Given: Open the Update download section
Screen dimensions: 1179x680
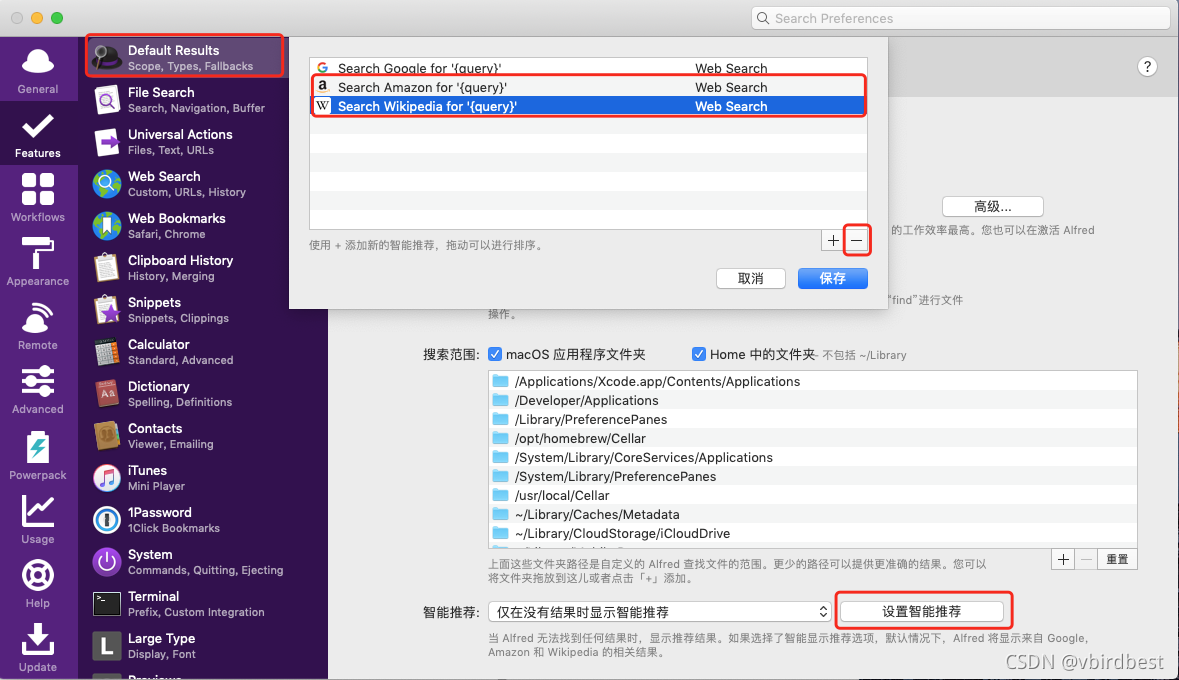Looking at the screenshot, I should (x=38, y=647).
